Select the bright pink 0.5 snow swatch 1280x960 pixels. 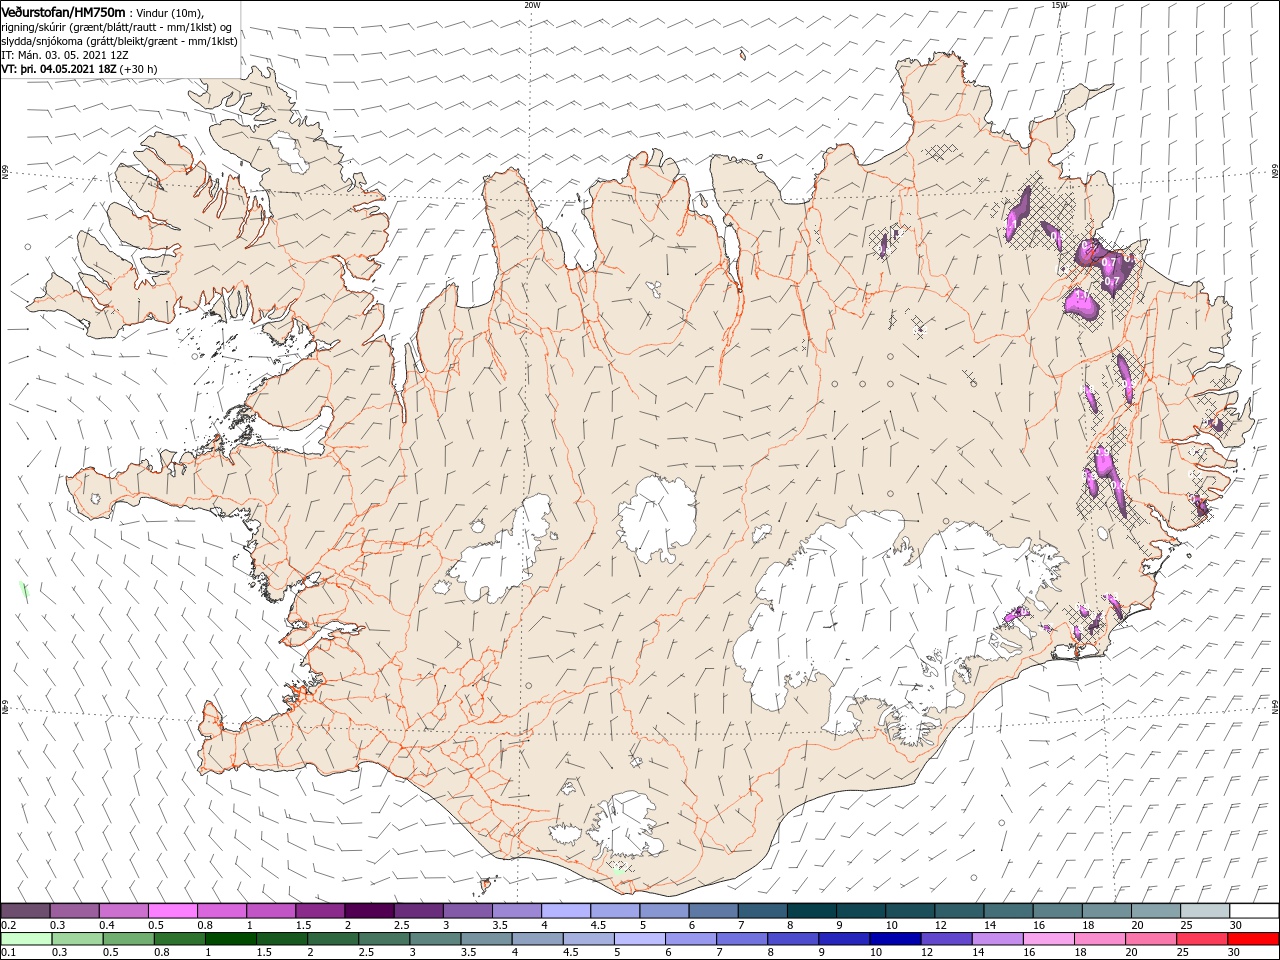[172, 911]
